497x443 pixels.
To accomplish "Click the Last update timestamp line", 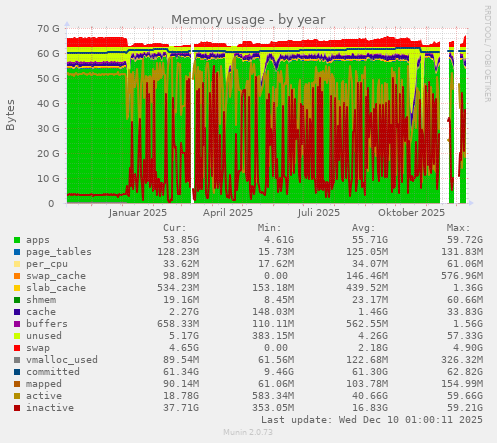I will (x=372, y=420).
